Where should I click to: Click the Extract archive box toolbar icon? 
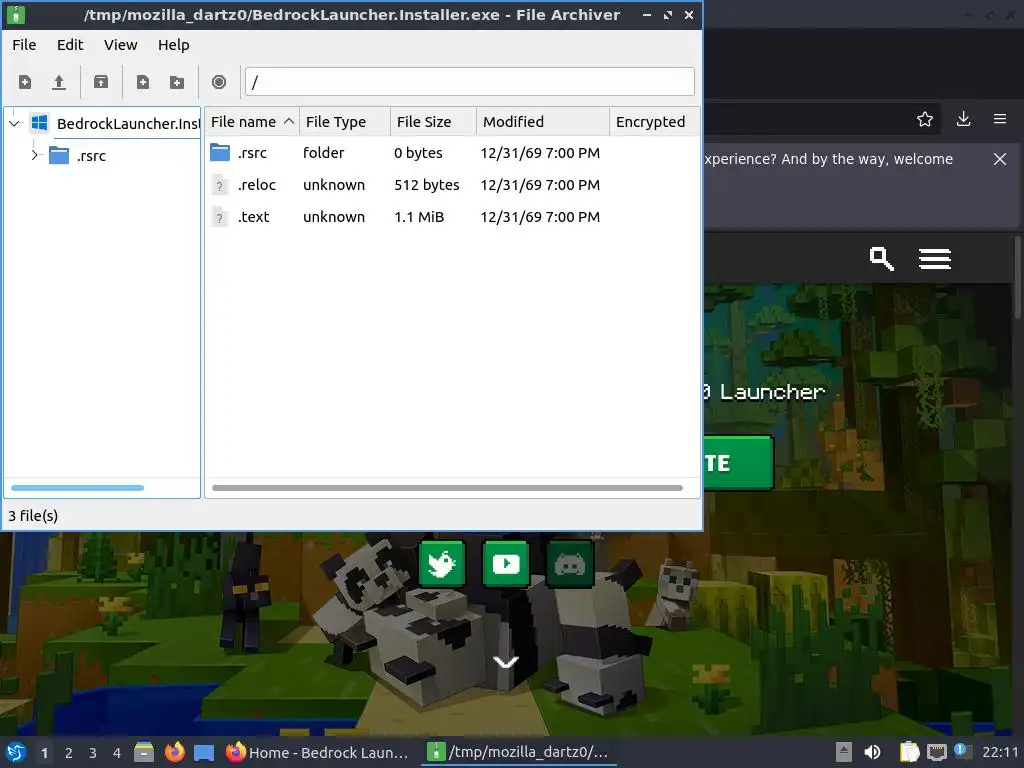tap(101, 82)
